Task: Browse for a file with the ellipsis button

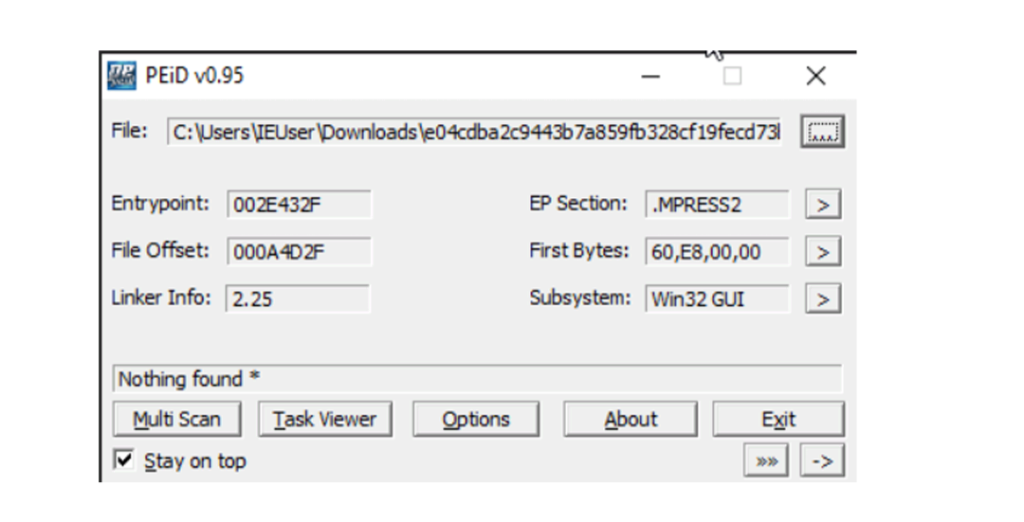Action: pyautogui.click(x=822, y=132)
